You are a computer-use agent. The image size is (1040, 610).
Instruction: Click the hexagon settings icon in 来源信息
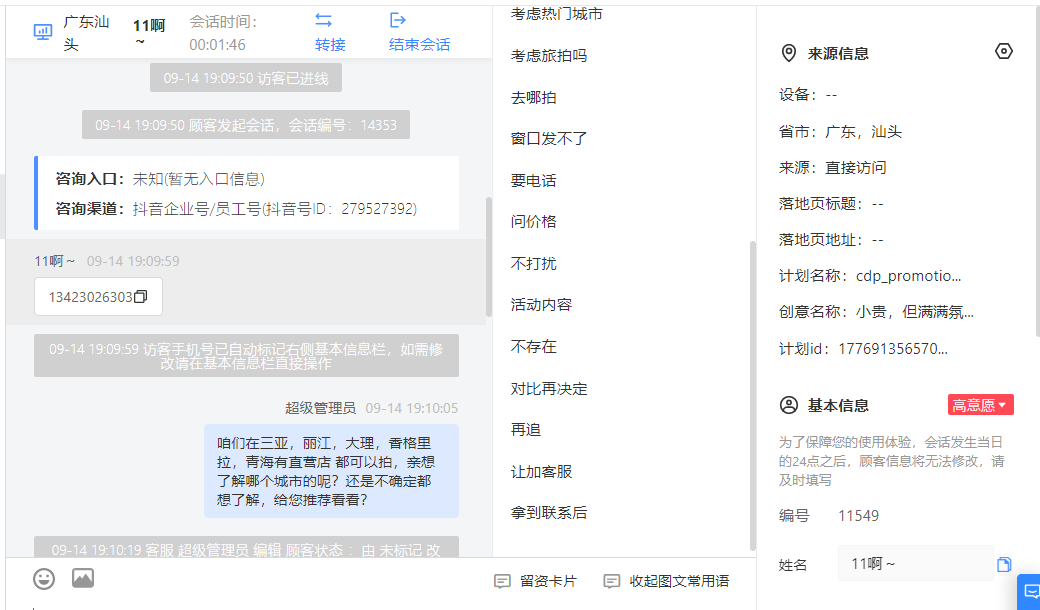1004,51
